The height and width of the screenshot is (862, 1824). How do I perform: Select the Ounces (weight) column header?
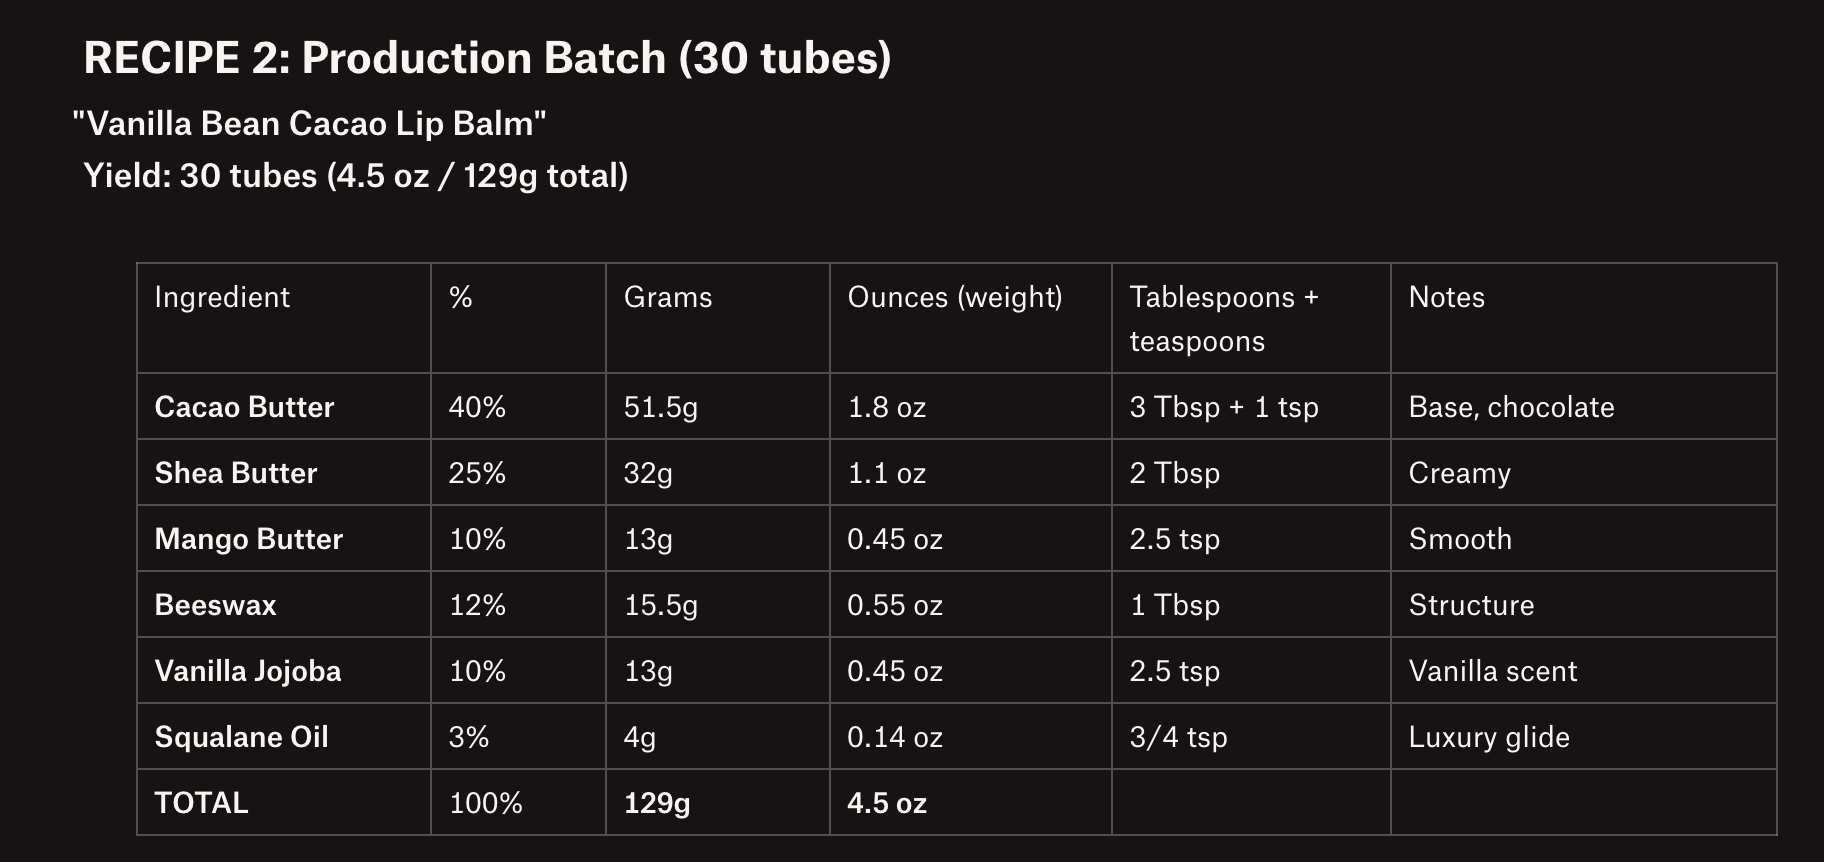point(955,297)
